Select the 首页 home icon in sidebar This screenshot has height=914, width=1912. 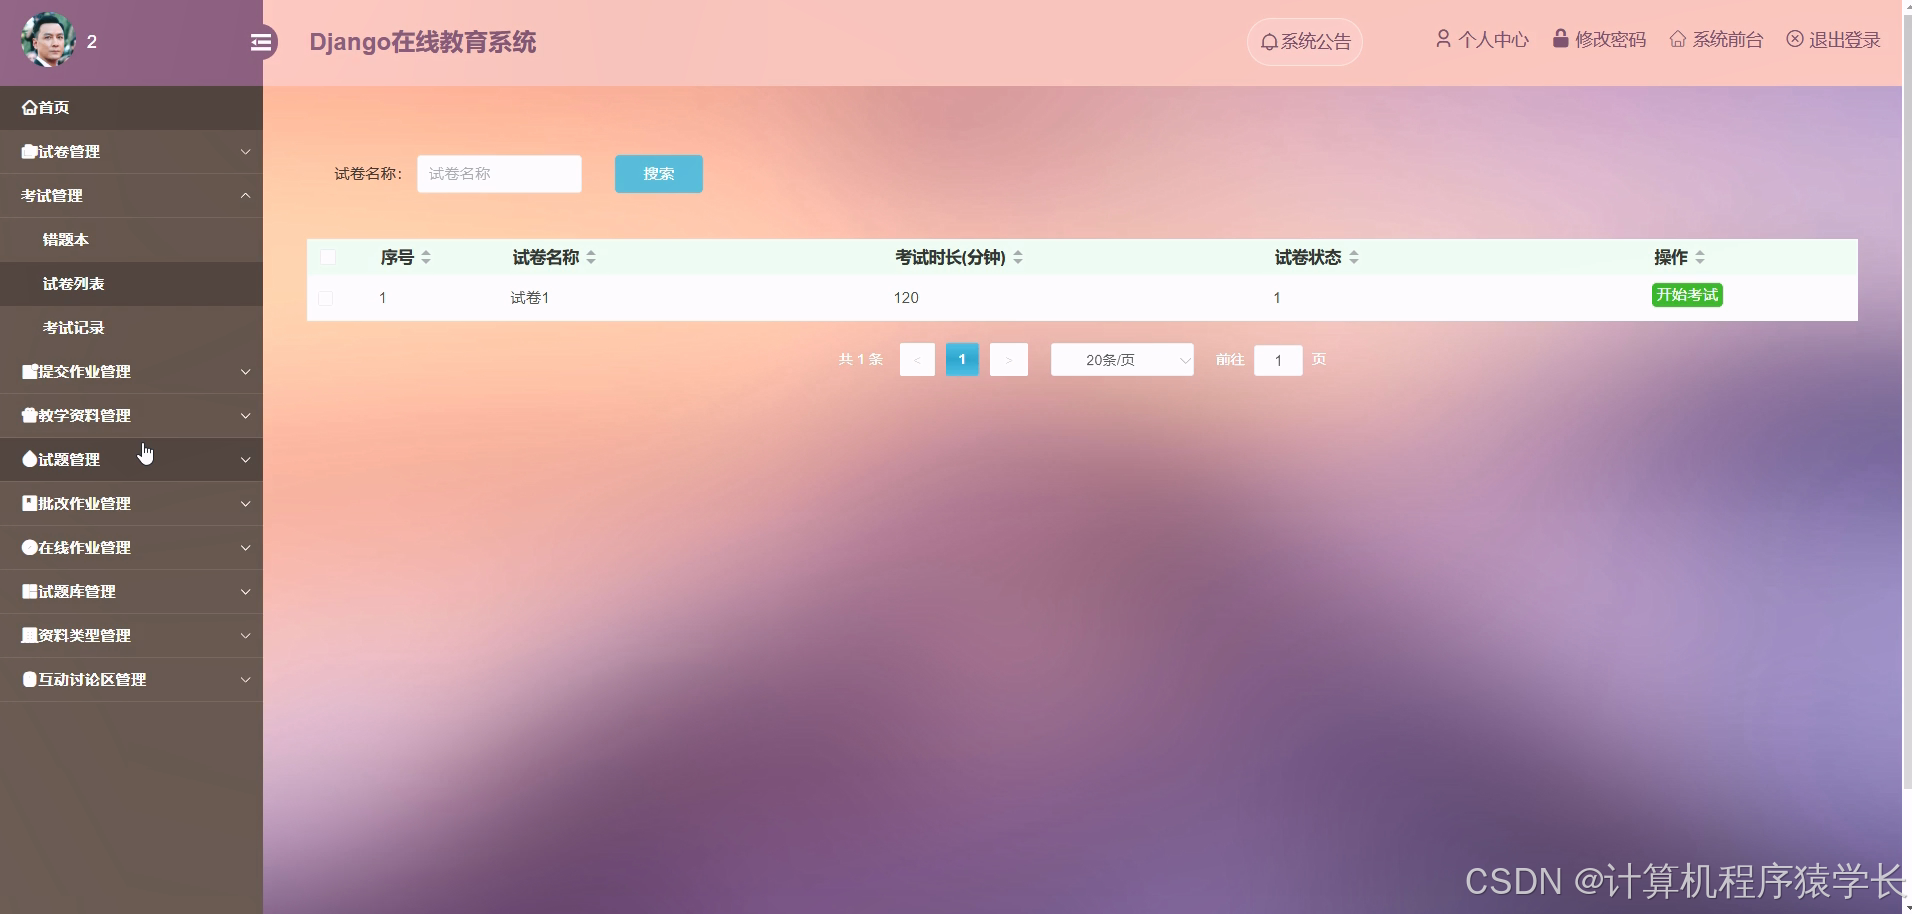[x=28, y=107]
